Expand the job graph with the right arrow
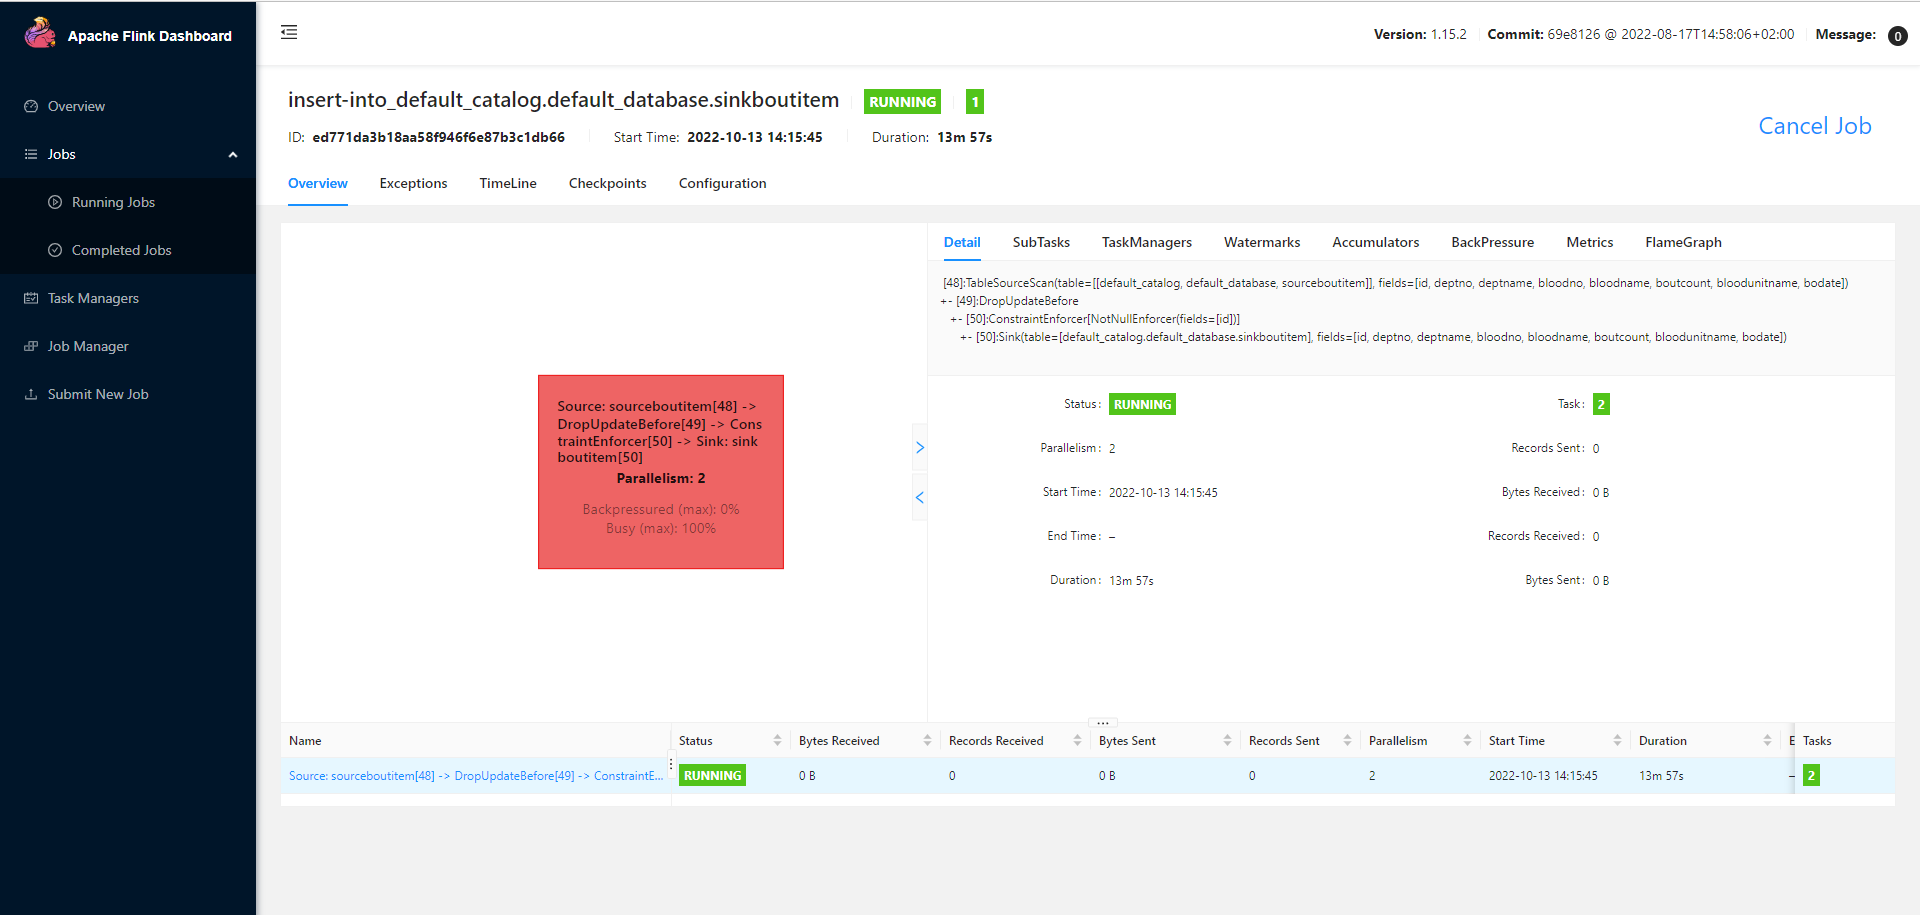This screenshot has height=915, width=1920. pos(920,448)
